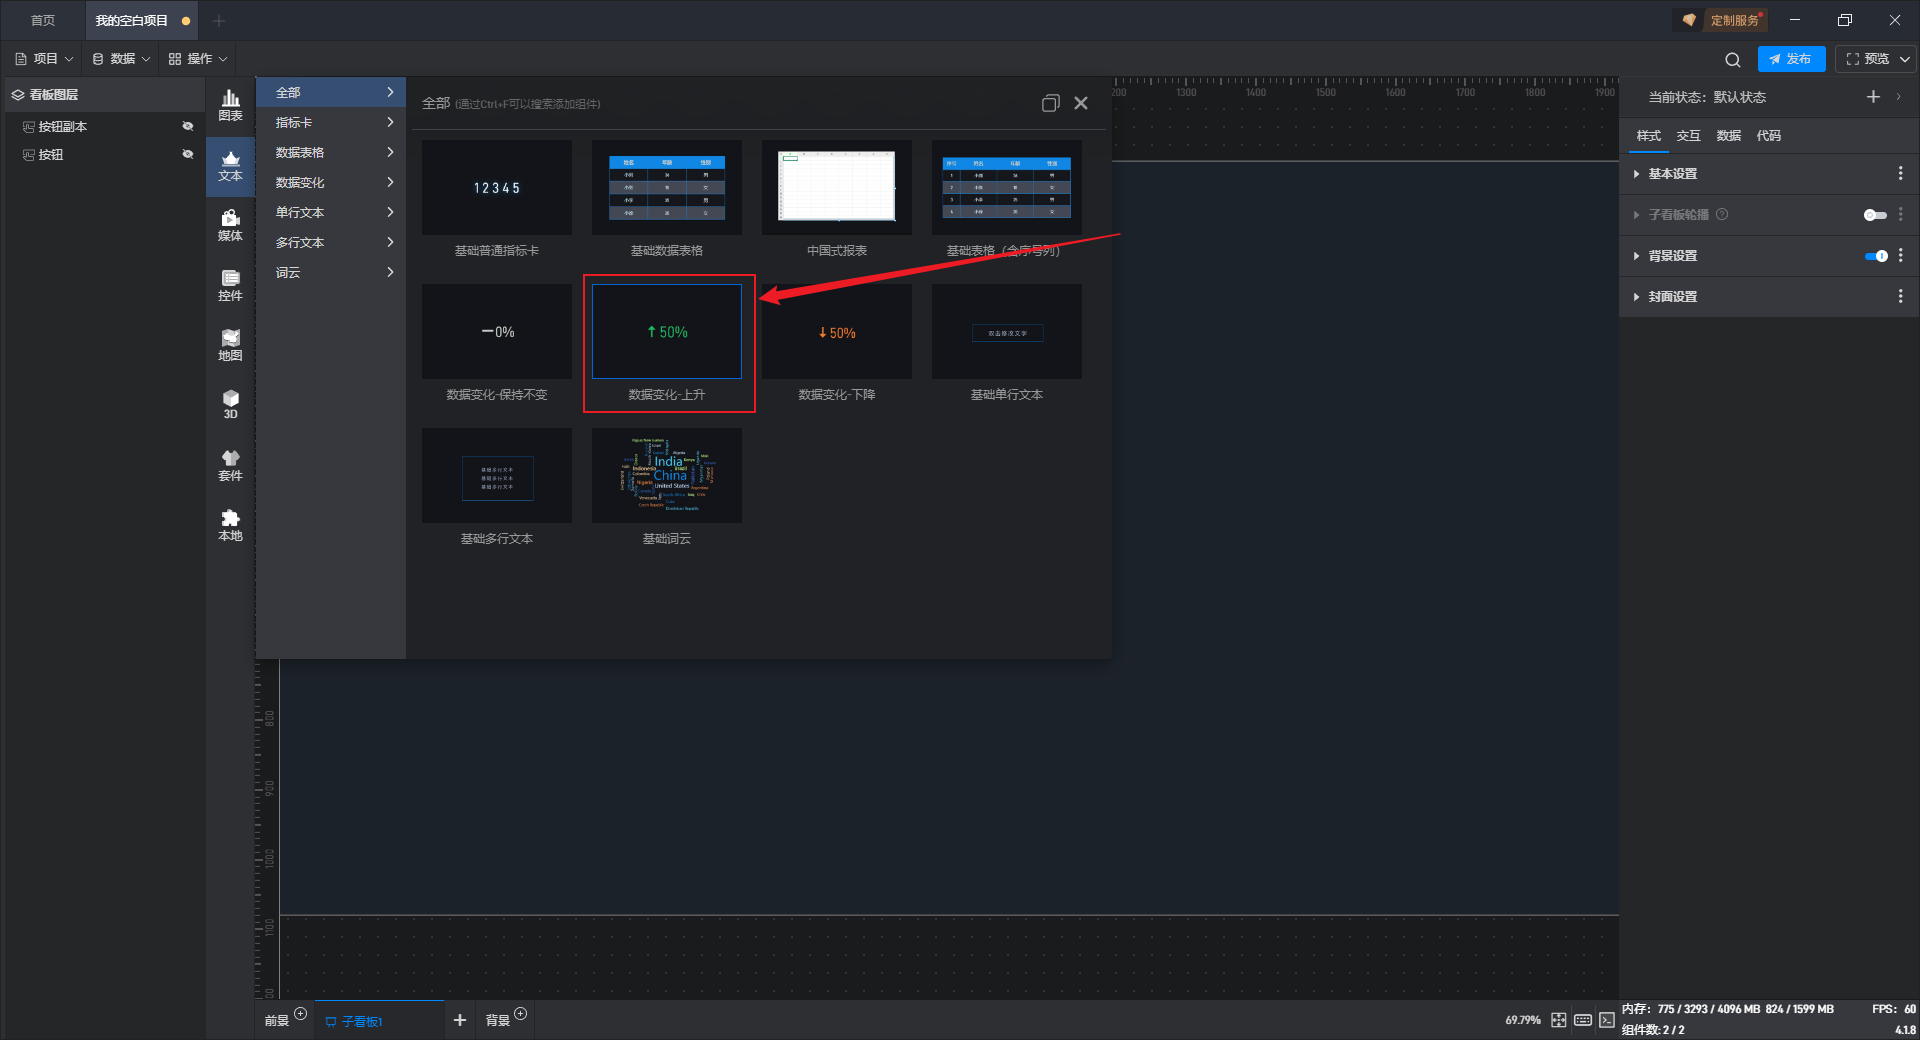Click the search magnifier icon in top bar
Viewport: 1920px width, 1040px height.
[1732, 60]
